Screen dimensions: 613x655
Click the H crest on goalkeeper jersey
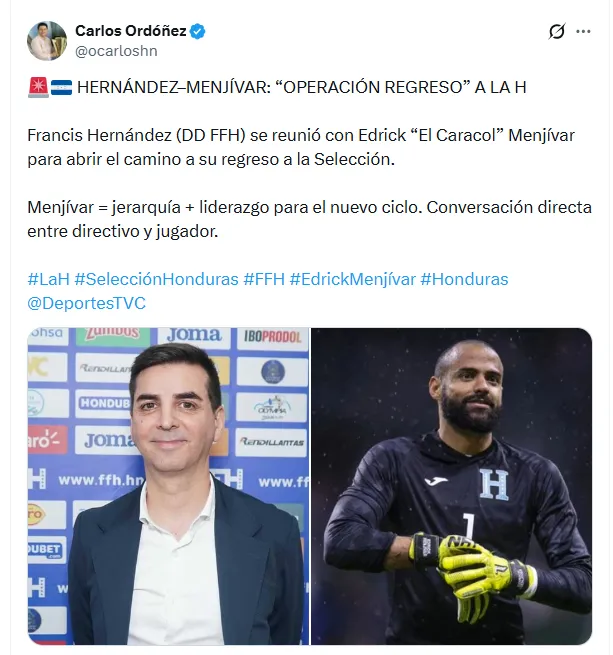tap(494, 484)
